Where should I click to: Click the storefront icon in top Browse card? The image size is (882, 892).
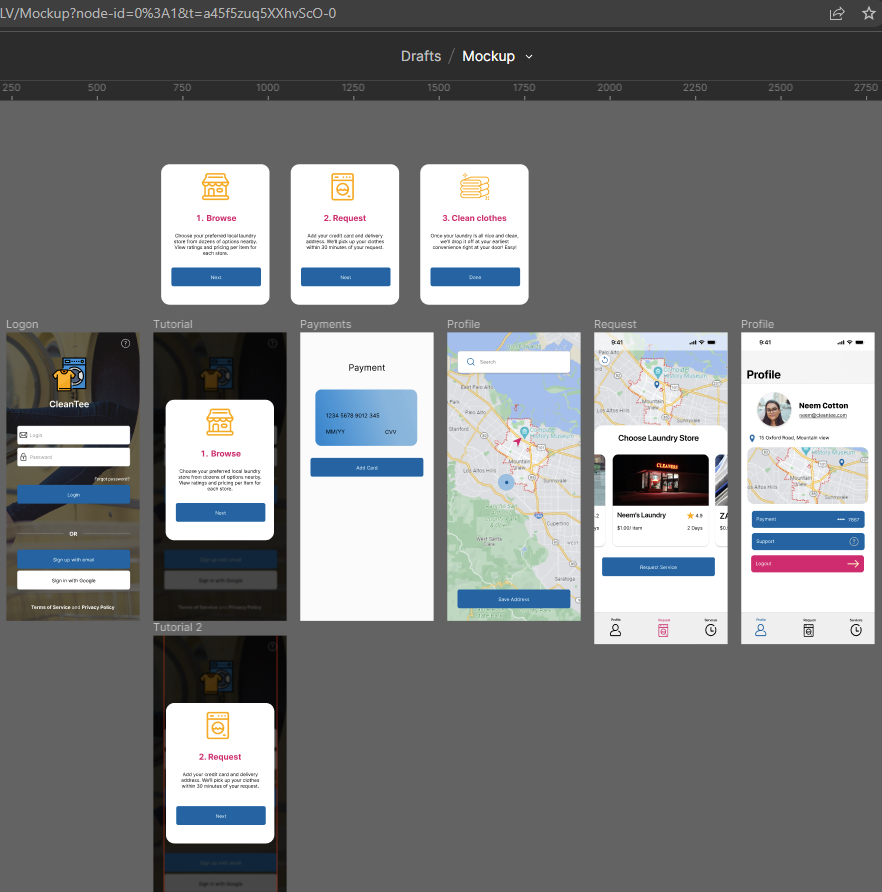216,187
